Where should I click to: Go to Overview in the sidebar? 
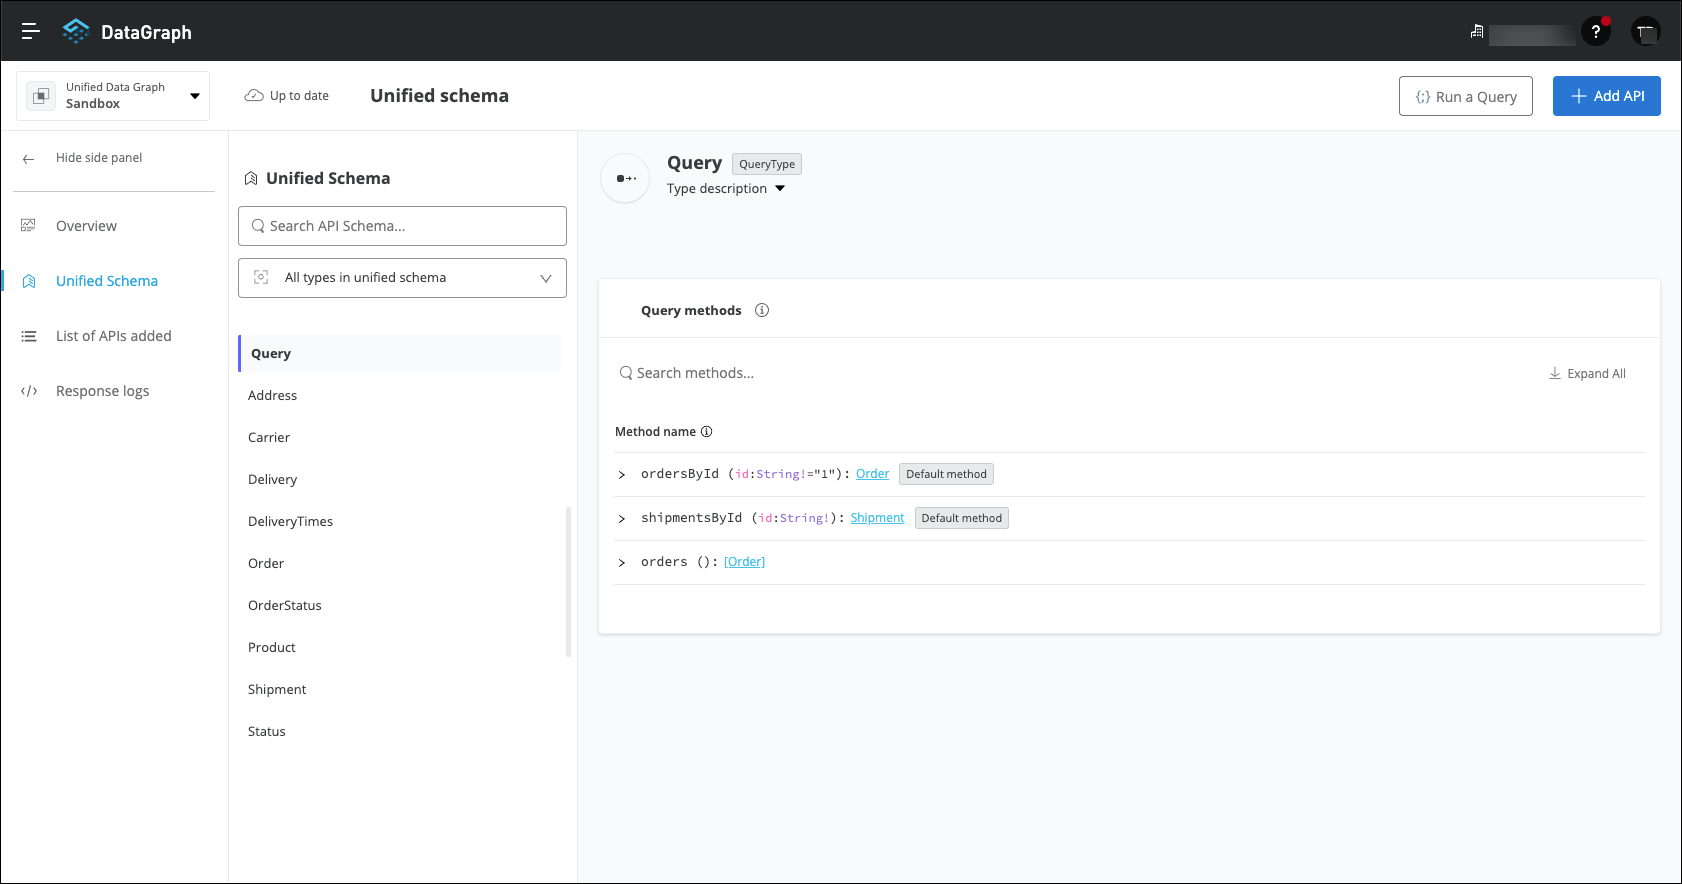(86, 226)
